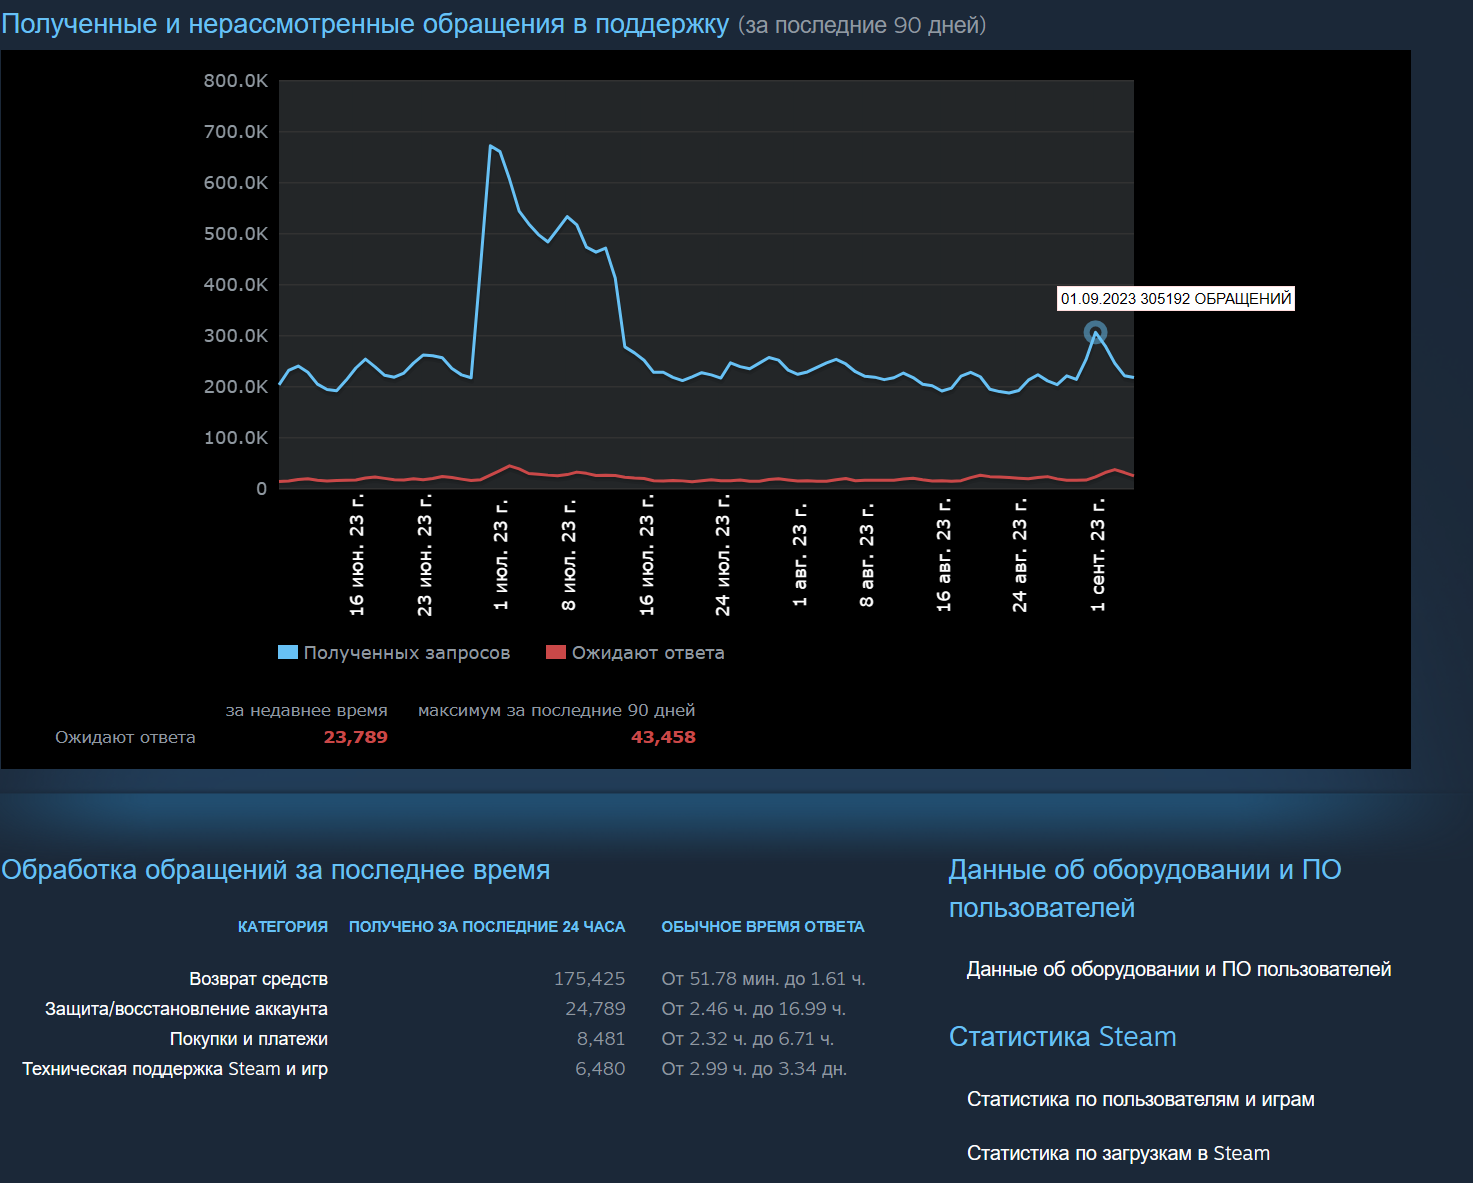The width and height of the screenshot is (1473, 1183).
Task: Click the '16 июл. 23 г.' axis label
Action: click(647, 554)
